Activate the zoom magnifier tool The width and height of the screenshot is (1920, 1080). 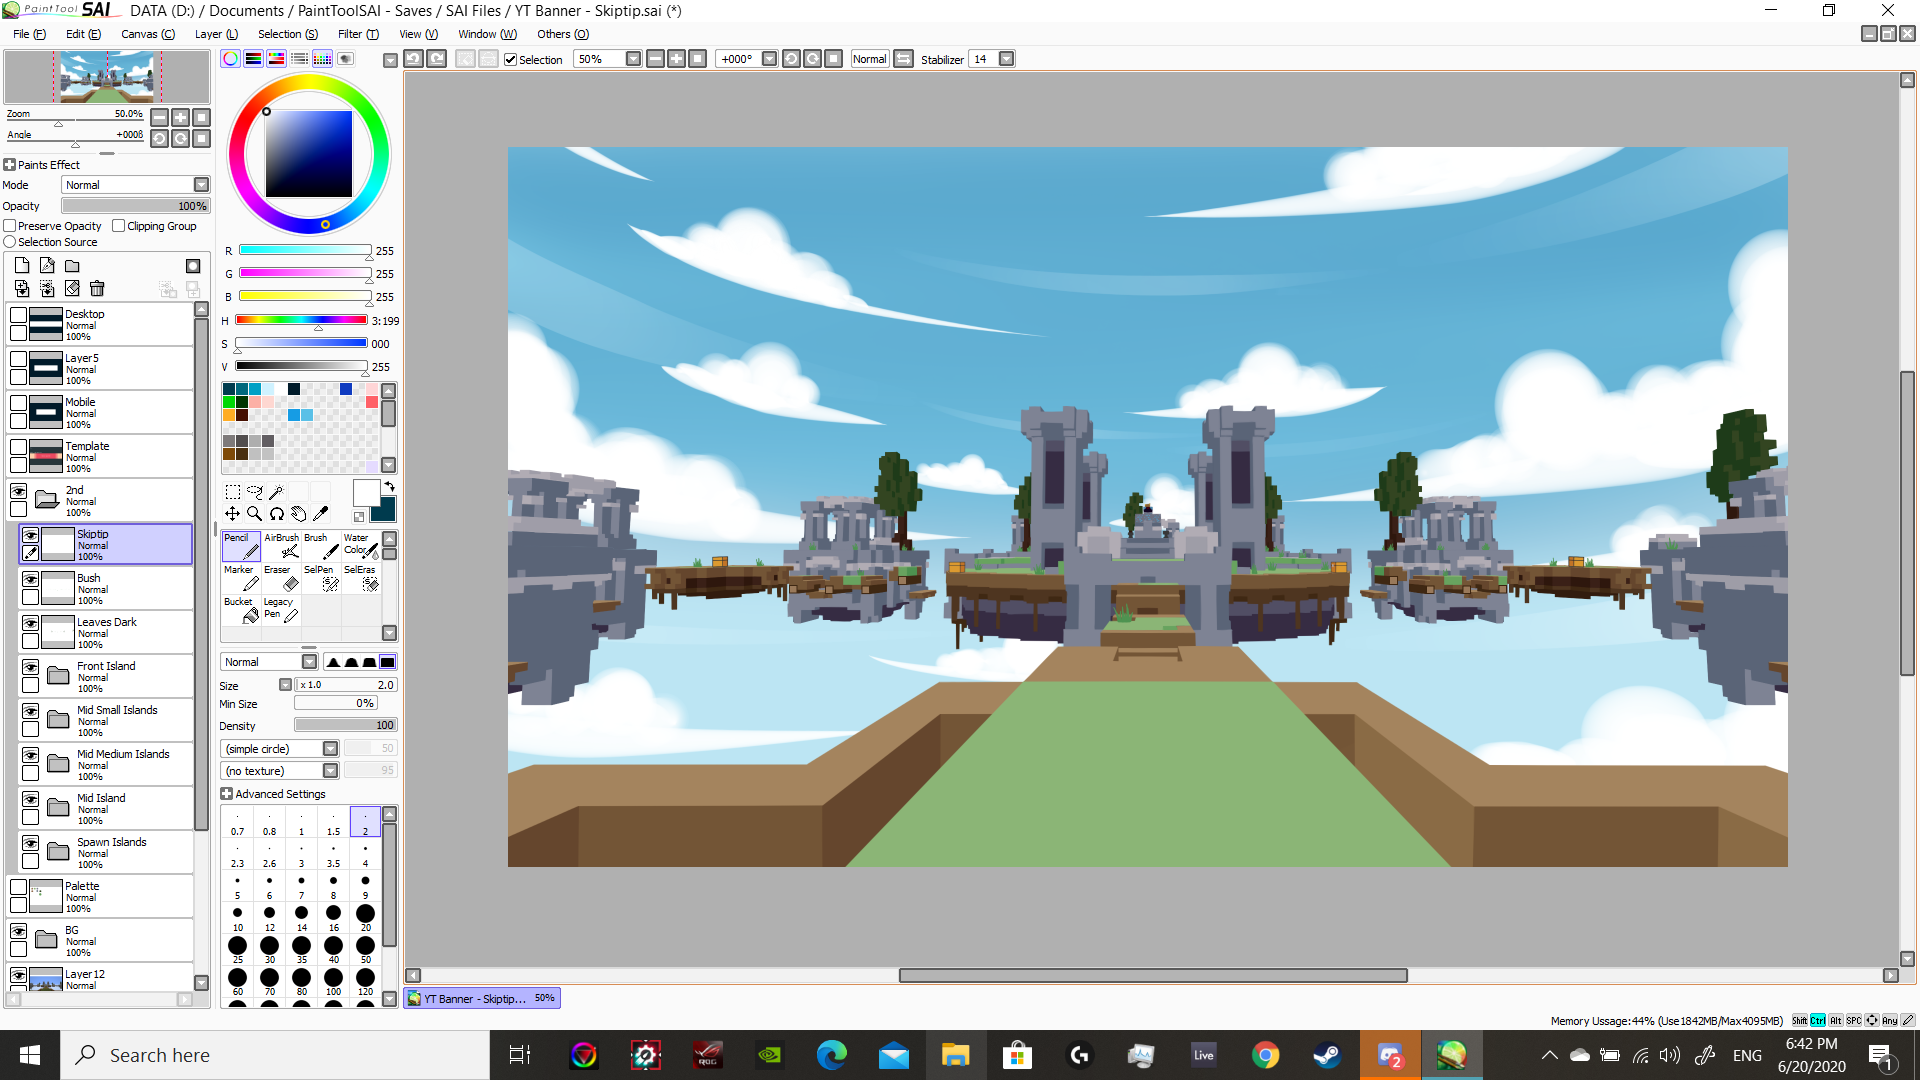coord(254,514)
